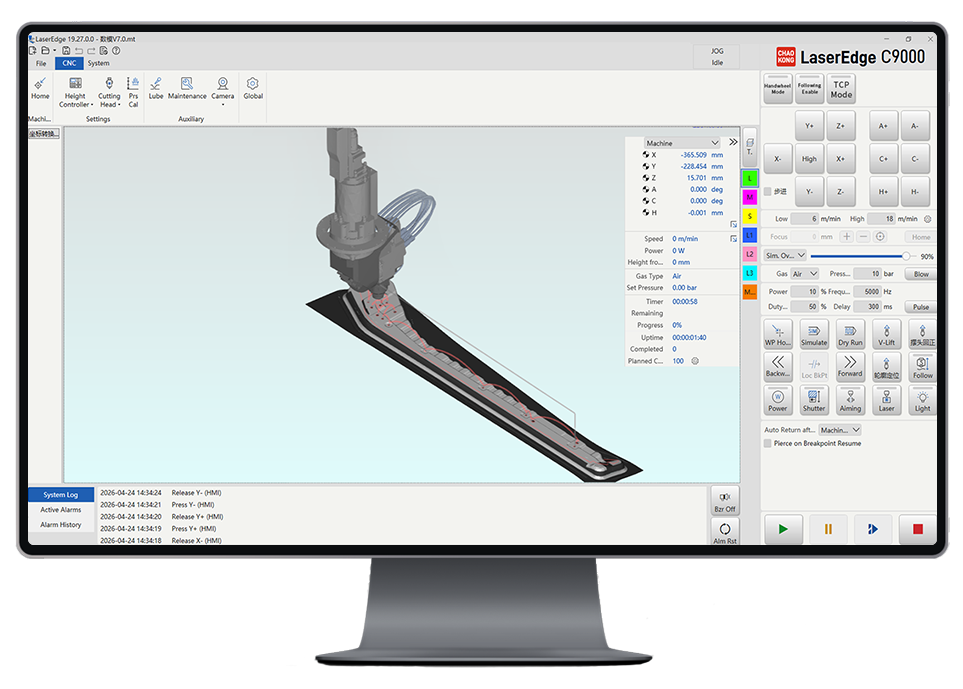Click the Save icon in quick toolbar
The width and height of the screenshot is (963, 689).
[66, 51]
